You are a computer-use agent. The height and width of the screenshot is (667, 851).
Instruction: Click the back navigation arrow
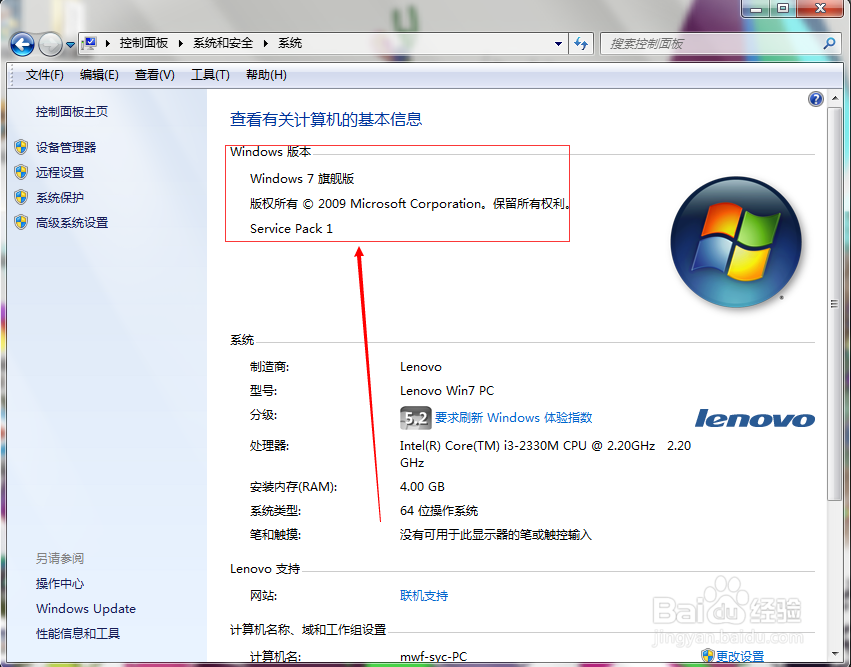21,43
